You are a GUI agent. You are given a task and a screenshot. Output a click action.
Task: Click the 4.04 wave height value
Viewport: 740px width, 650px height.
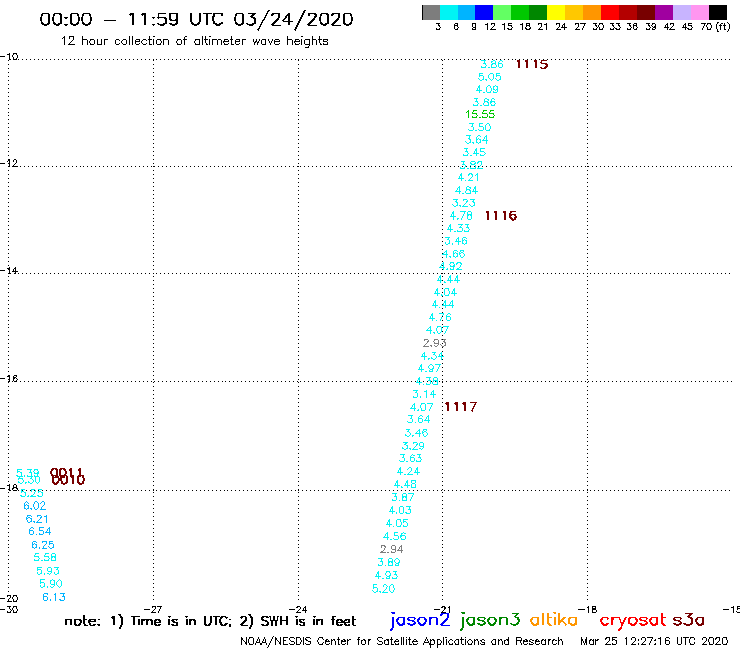(x=445, y=292)
